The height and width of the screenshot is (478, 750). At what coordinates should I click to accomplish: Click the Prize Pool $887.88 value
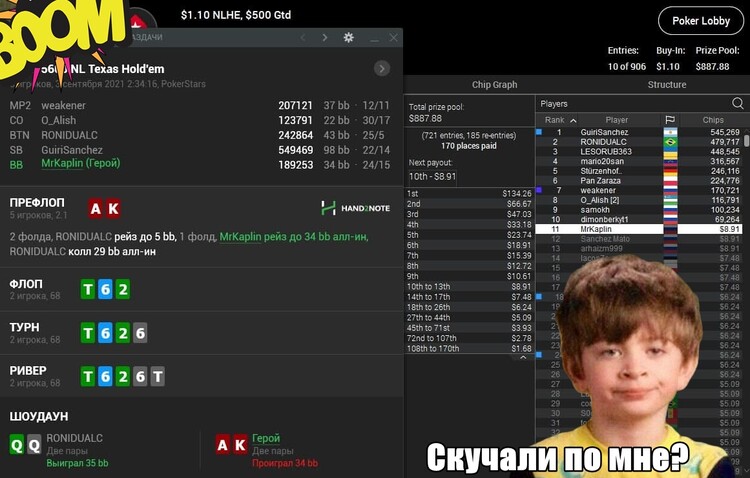(712, 67)
